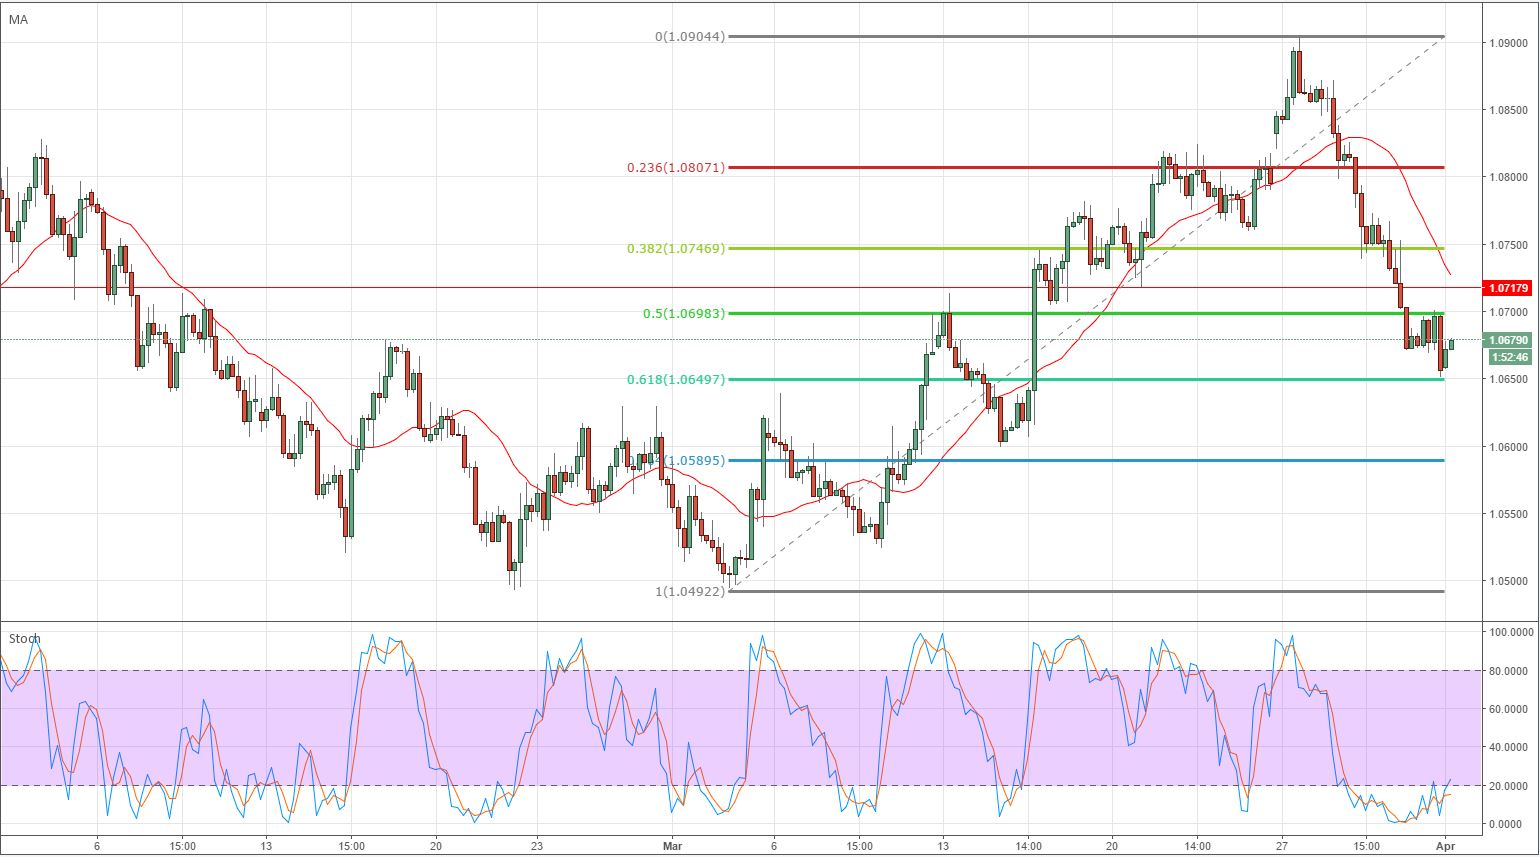Click 1.06000 on the price axis
Image resolution: width=1540 pixels, height=857 pixels.
pos(1507,447)
